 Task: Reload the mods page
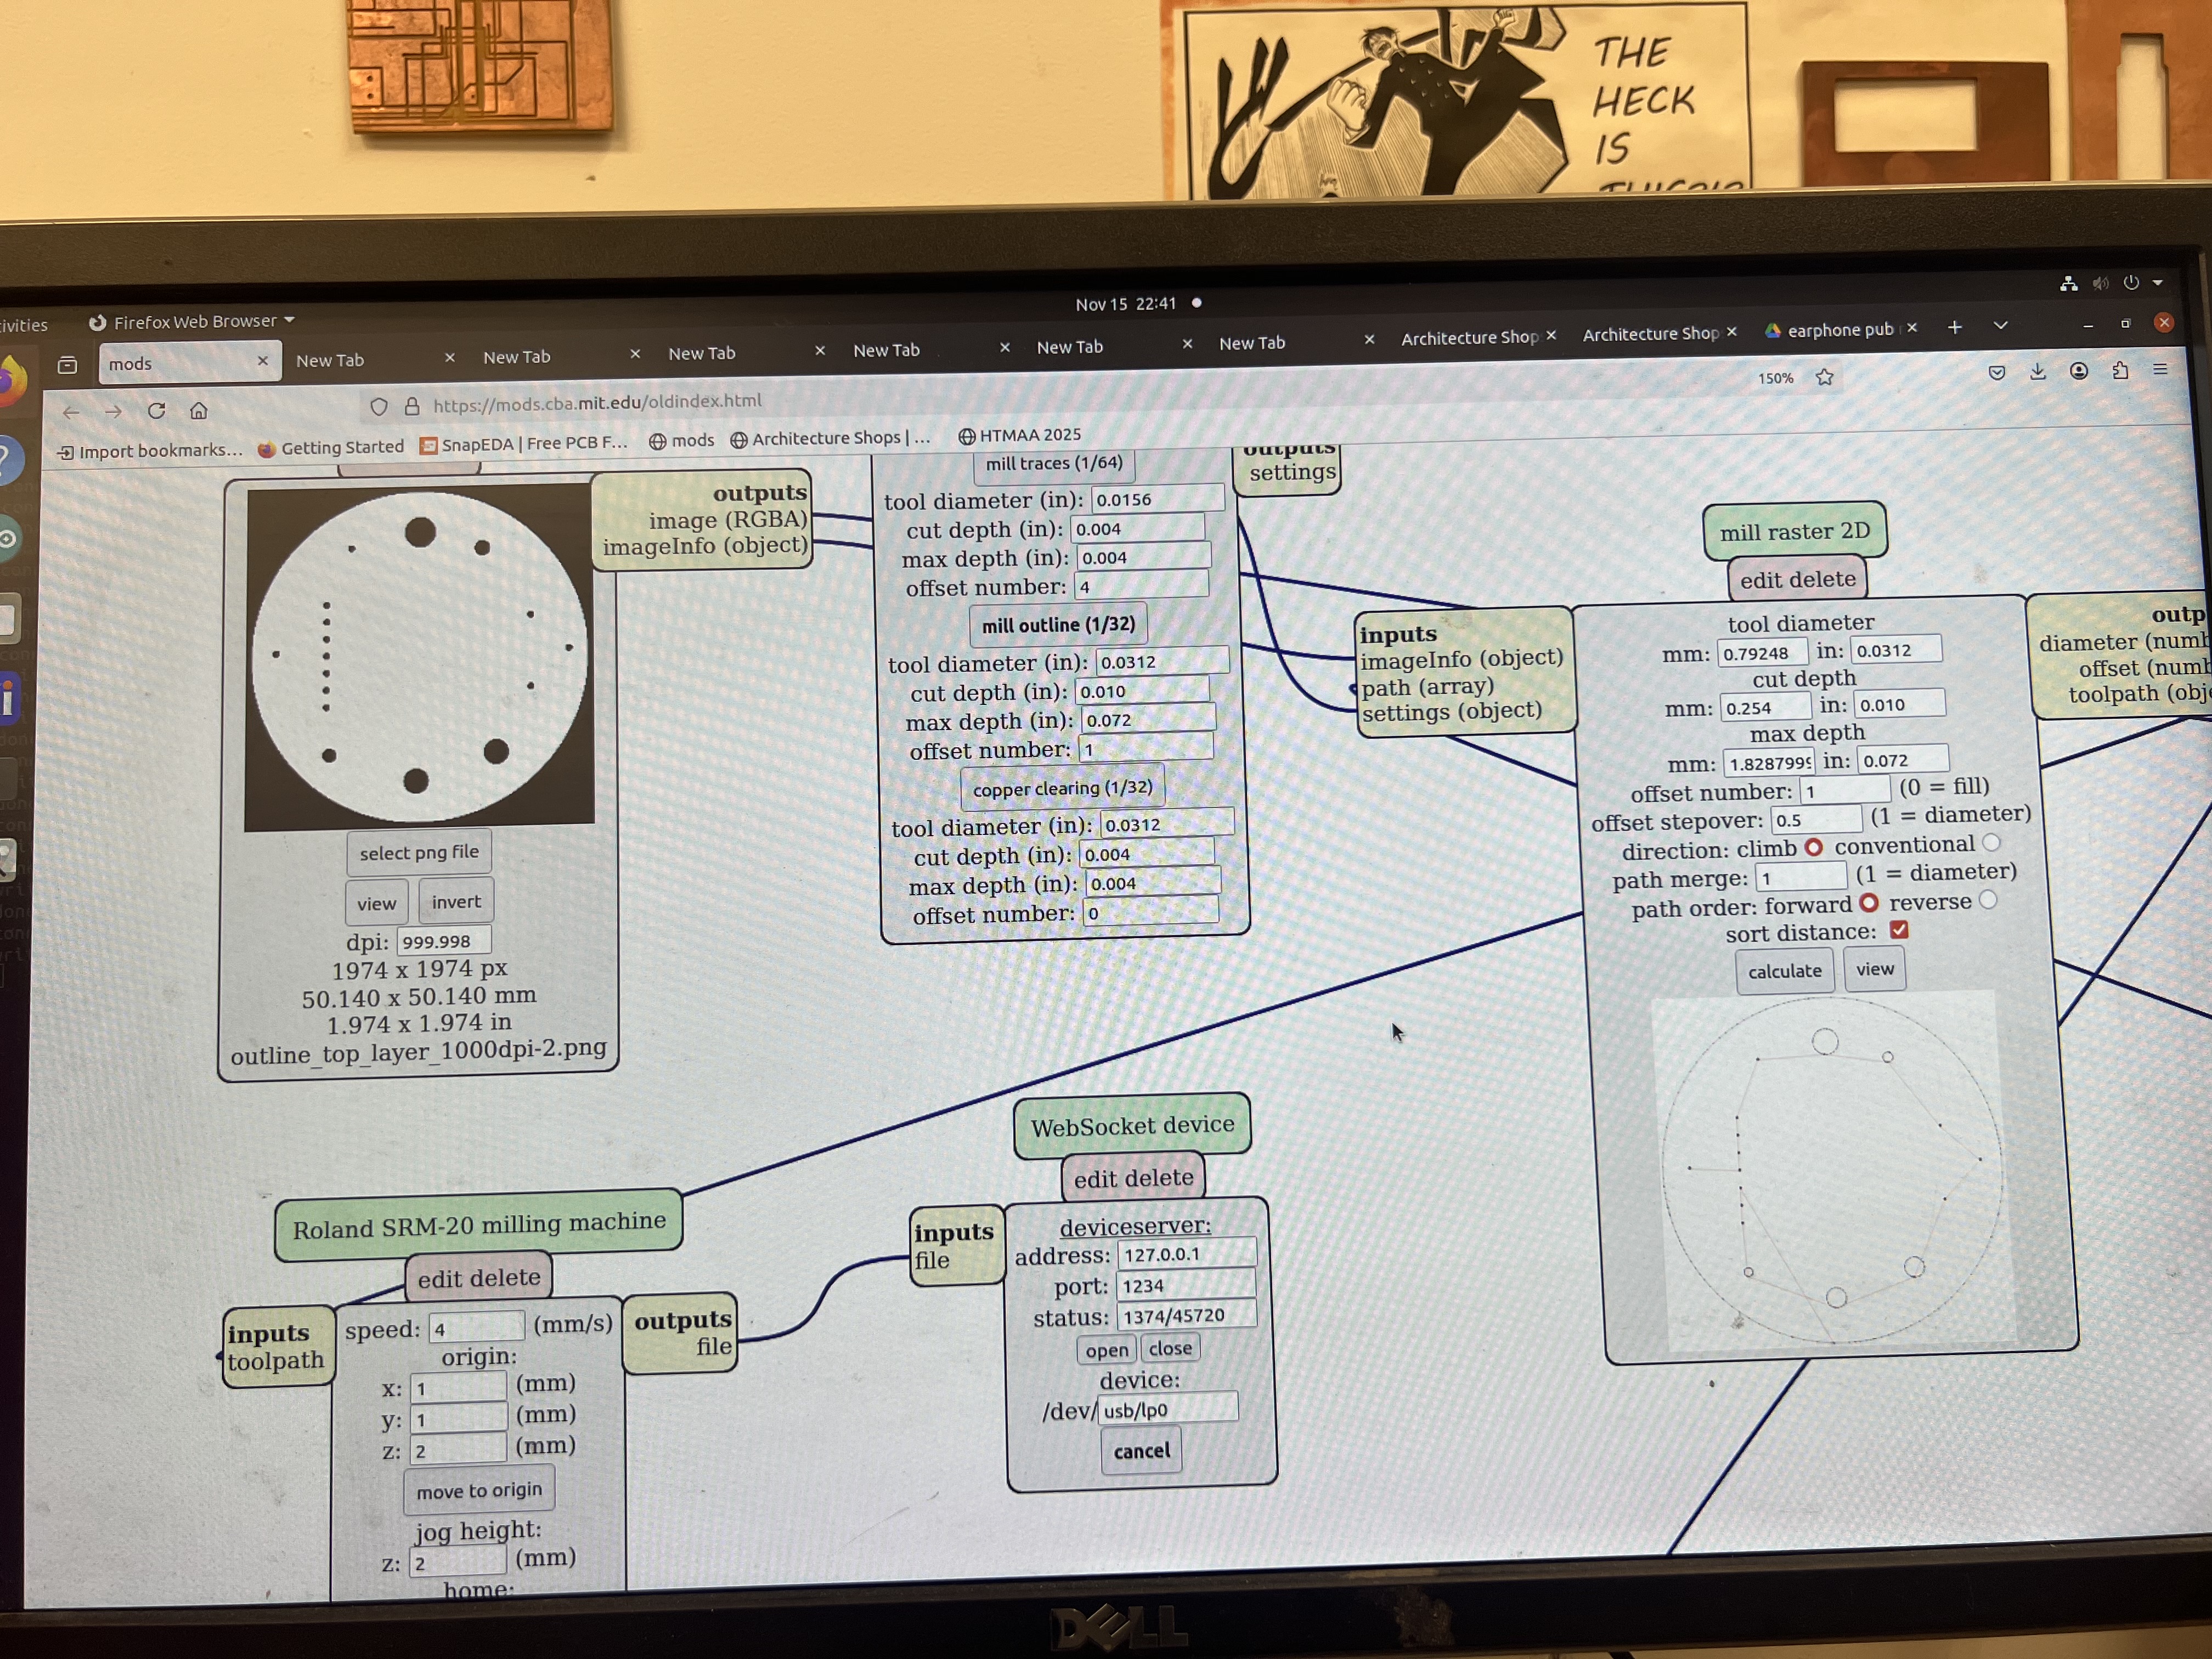156,411
